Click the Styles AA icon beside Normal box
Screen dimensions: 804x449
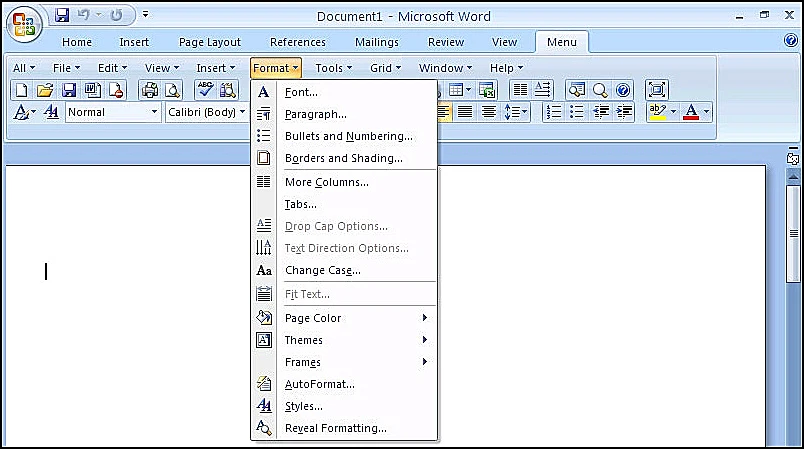51,112
